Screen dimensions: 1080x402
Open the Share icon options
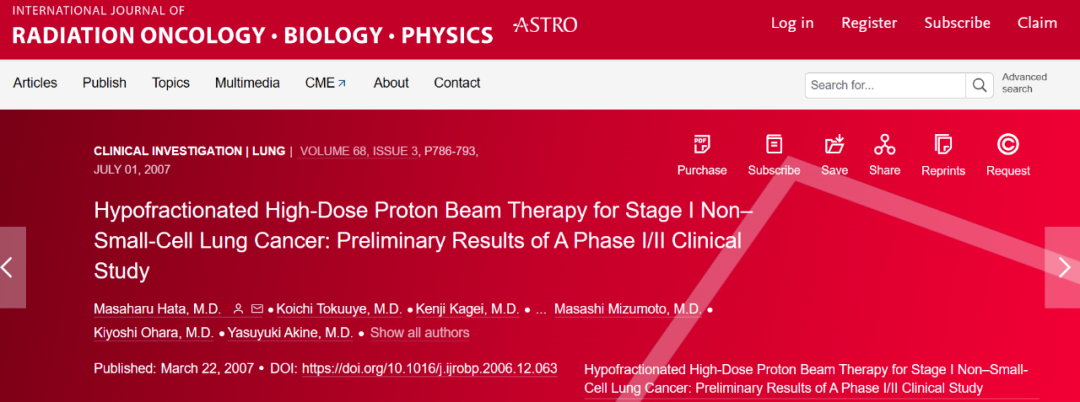pyautogui.click(x=884, y=145)
